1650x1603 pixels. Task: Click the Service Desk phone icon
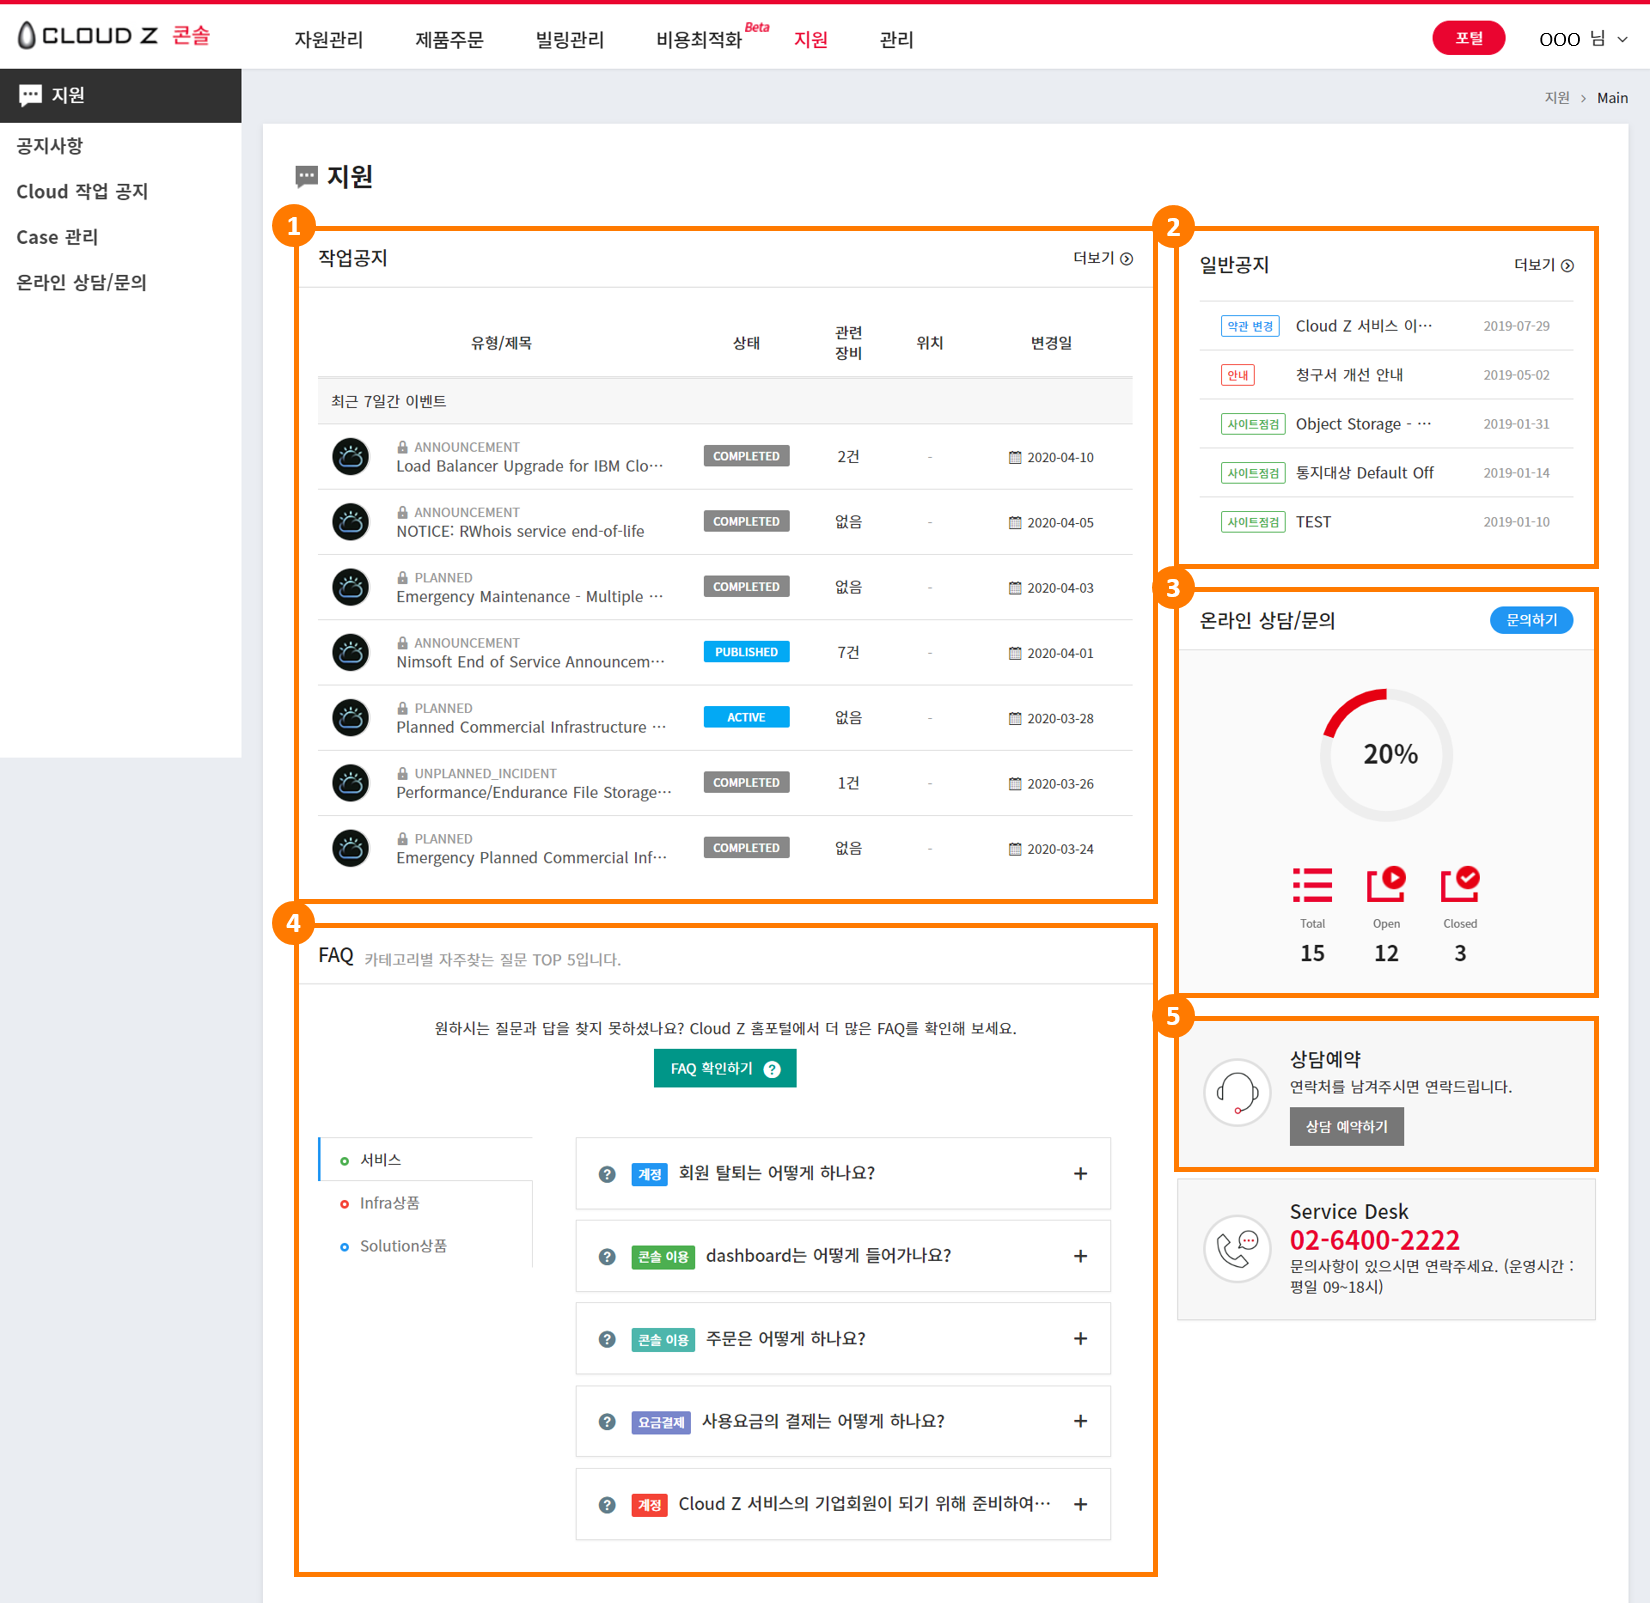tap(1237, 1248)
